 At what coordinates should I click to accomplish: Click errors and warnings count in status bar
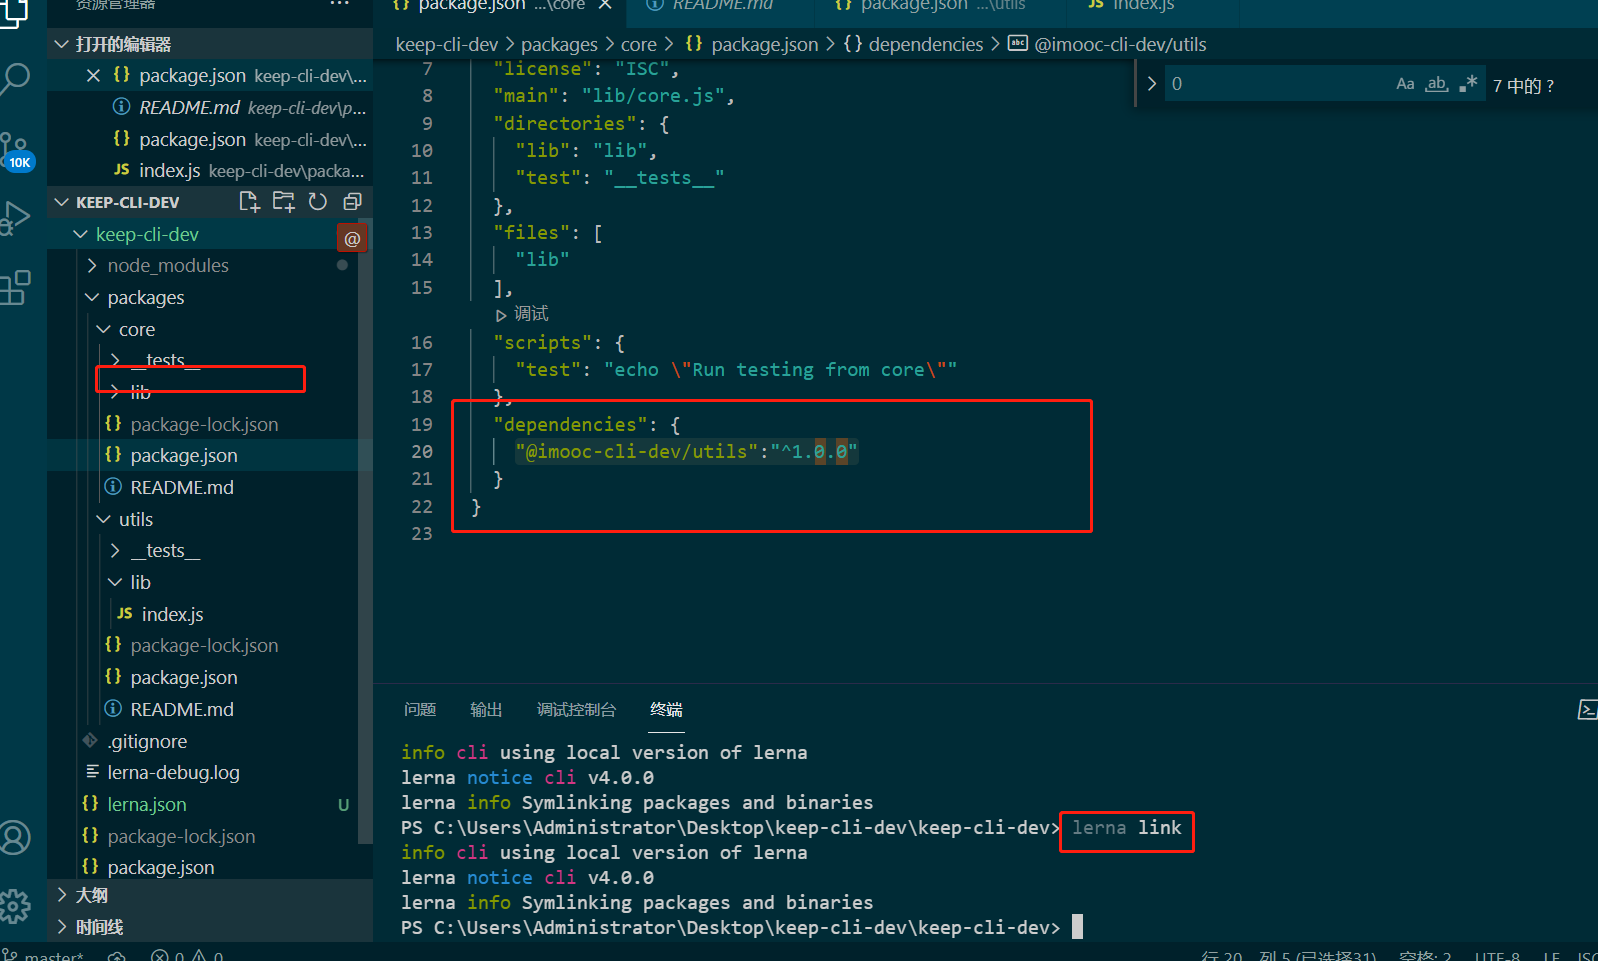[187, 956]
